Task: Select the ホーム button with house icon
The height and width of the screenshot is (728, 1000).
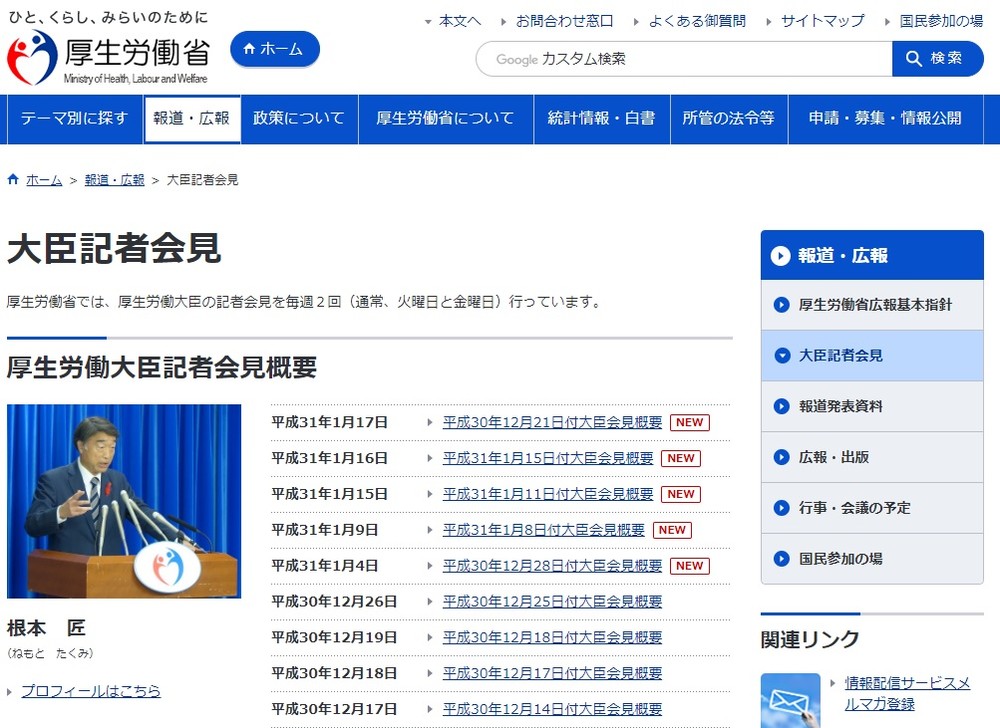Action: point(274,48)
